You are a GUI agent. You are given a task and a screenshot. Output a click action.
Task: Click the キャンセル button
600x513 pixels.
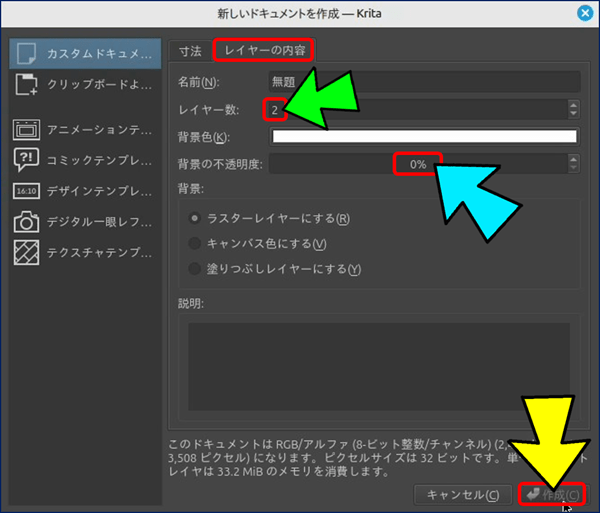click(x=462, y=495)
